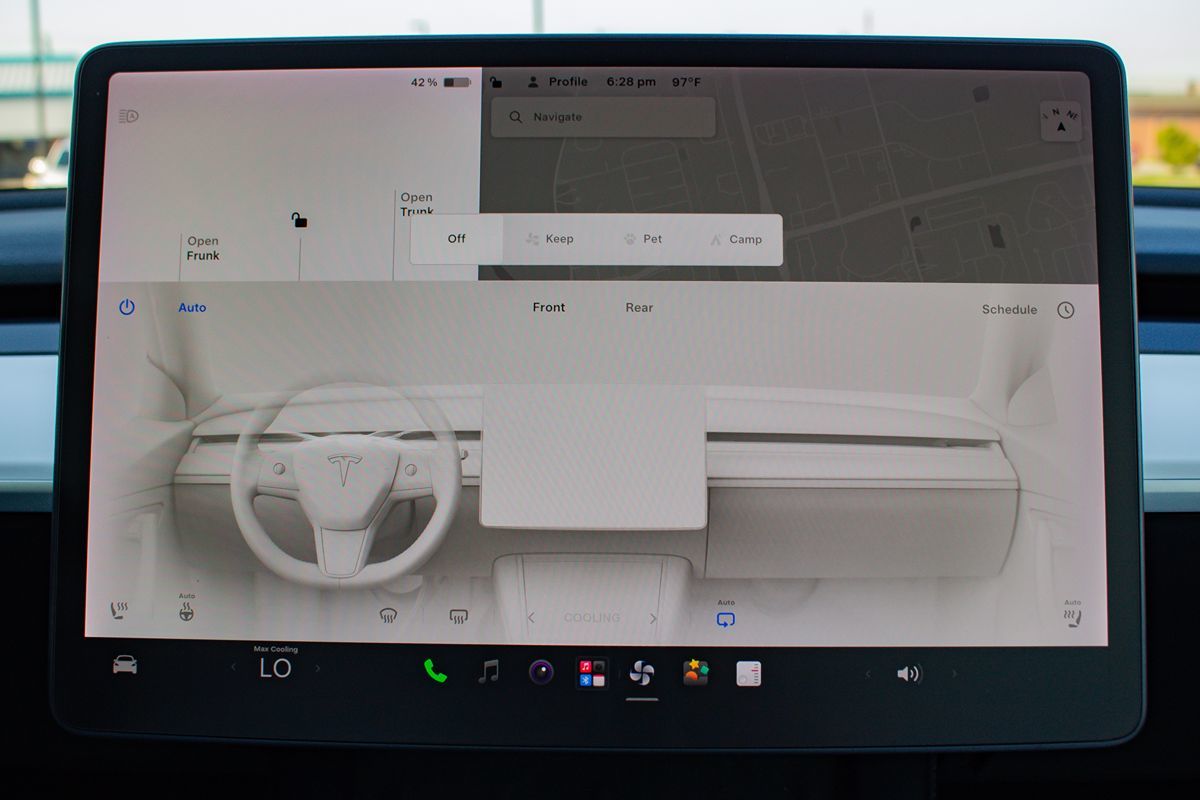This screenshot has width=1200, height=800.
Task: Switch to the Rear climate tab
Action: click(639, 307)
